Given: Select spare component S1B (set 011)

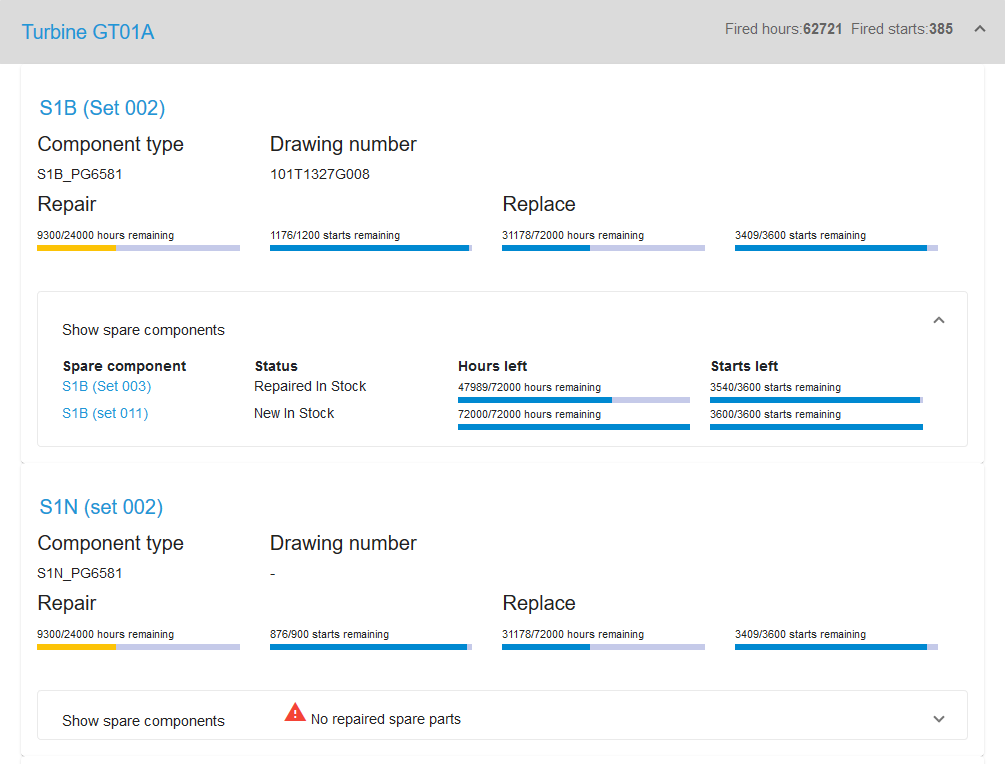Looking at the screenshot, I should (105, 413).
